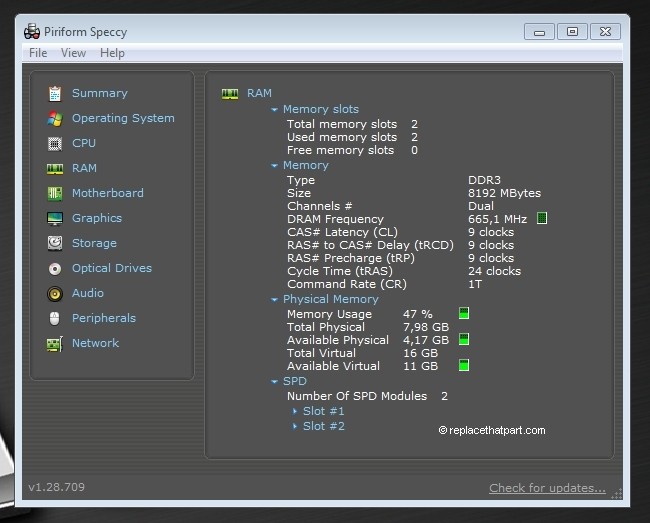Select the Free memory slots row
The width and height of the screenshot is (650, 523).
(352, 150)
